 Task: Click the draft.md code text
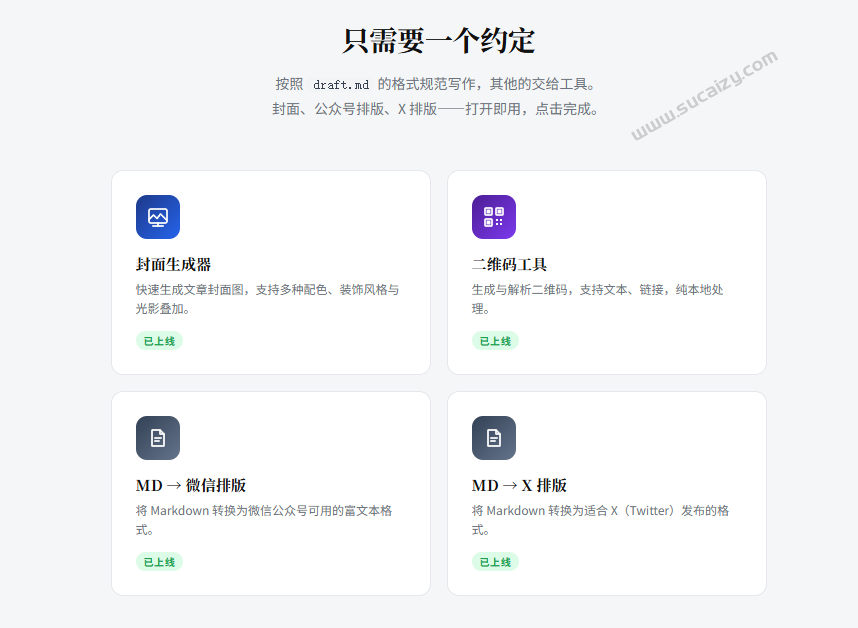click(341, 85)
